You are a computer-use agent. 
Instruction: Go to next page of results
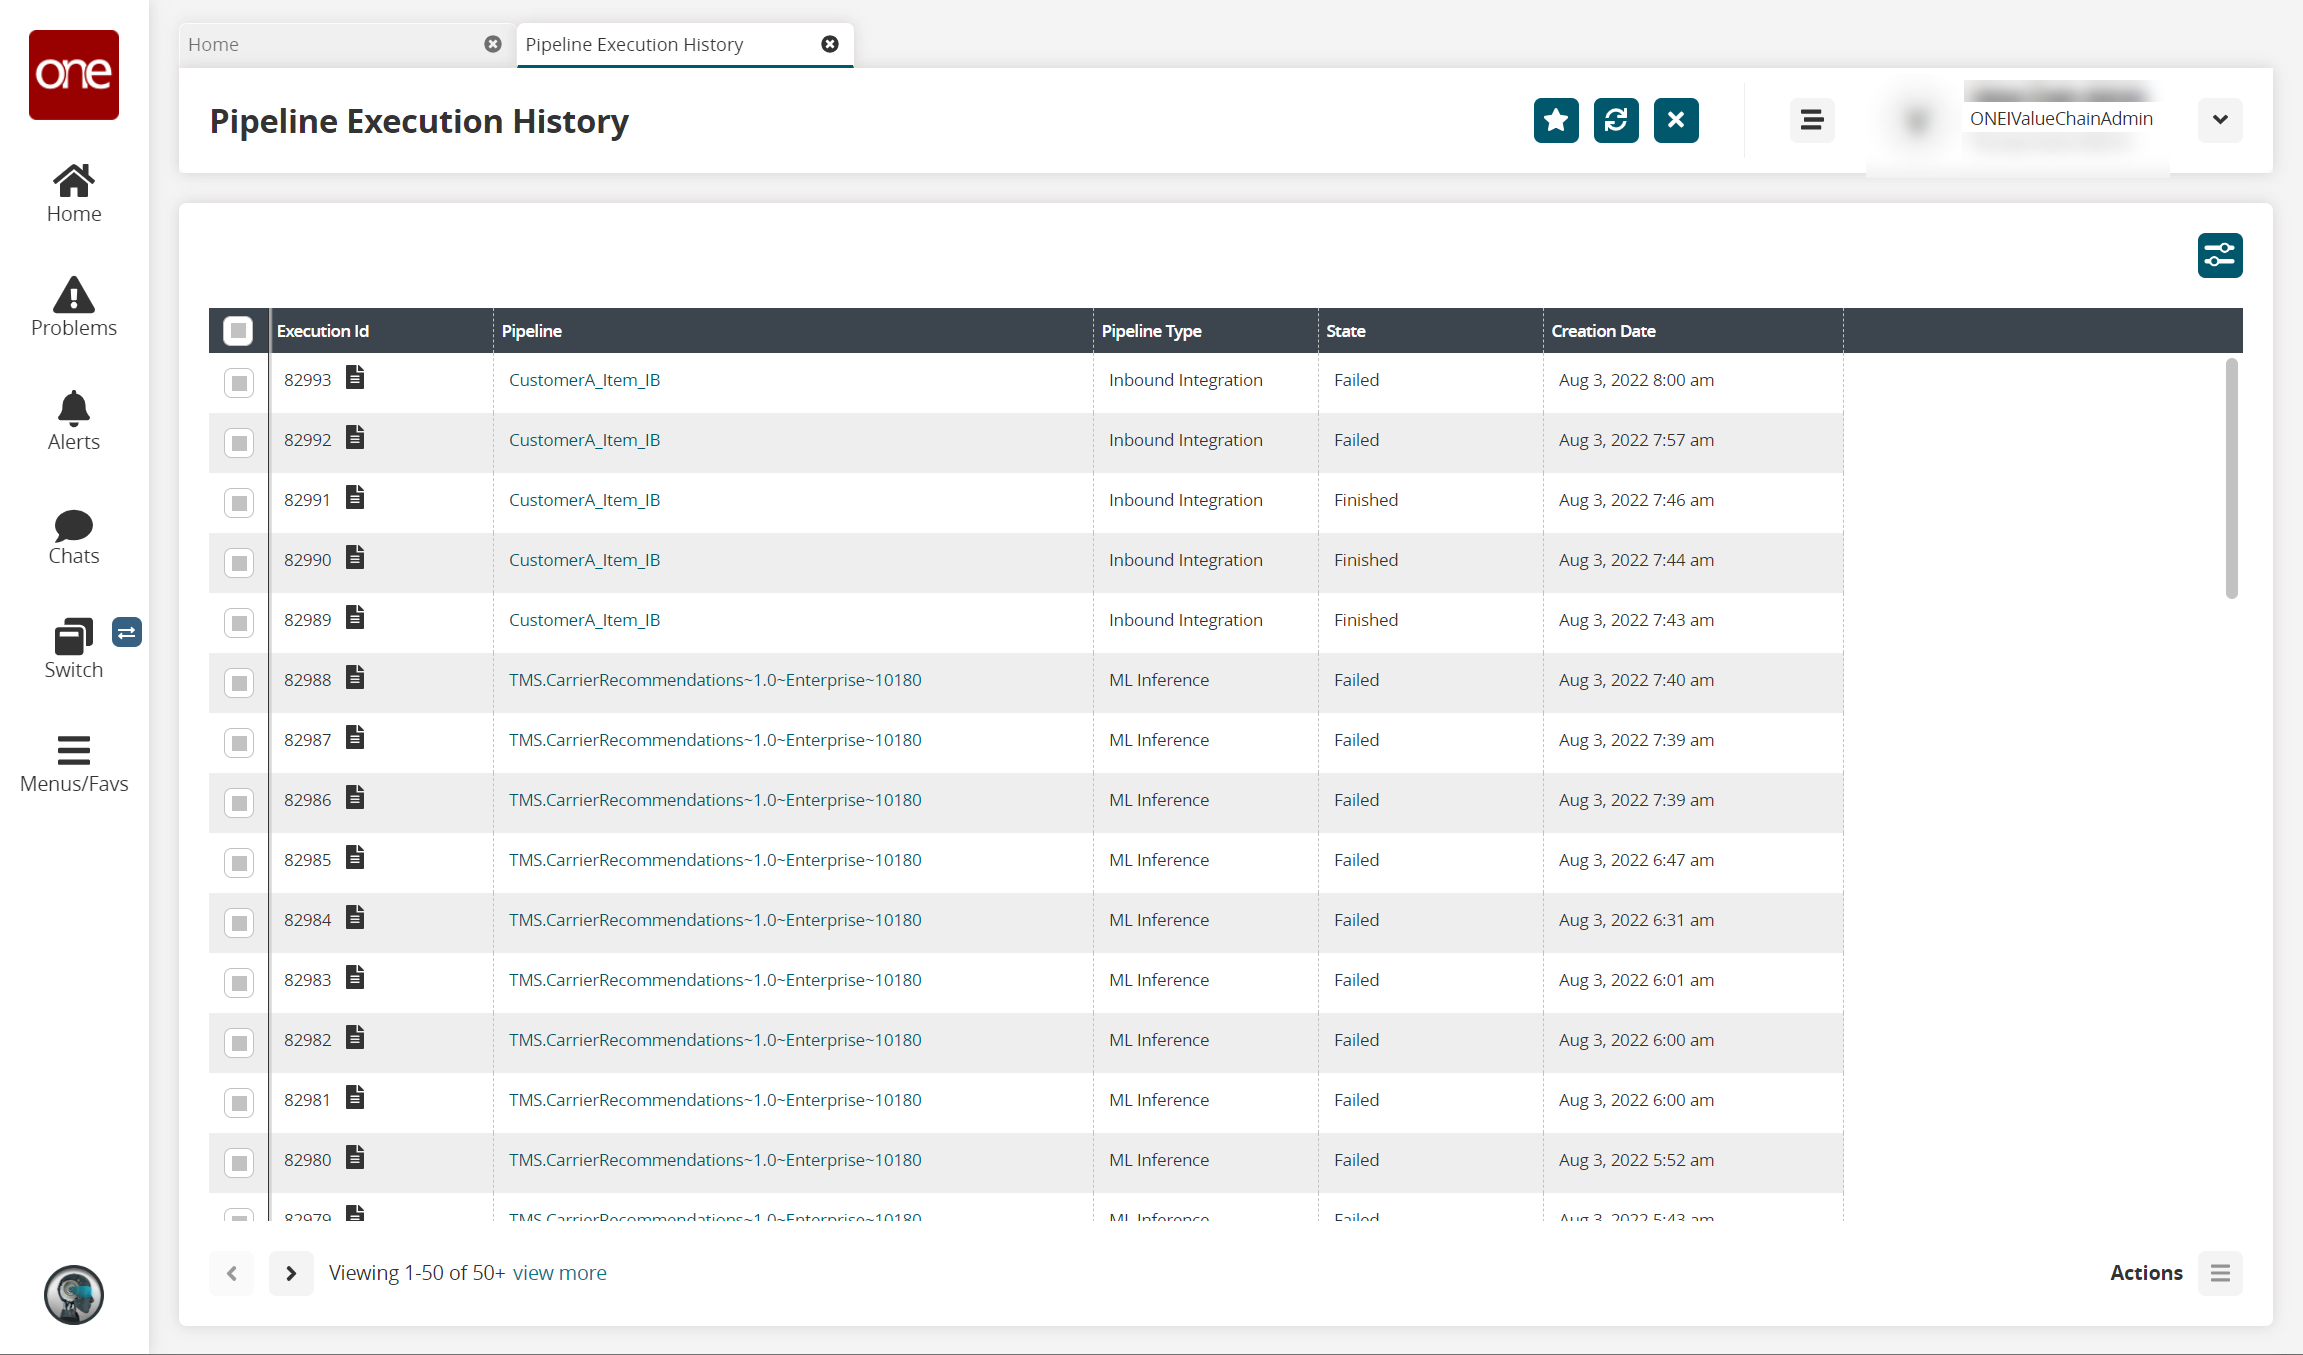pos(291,1273)
